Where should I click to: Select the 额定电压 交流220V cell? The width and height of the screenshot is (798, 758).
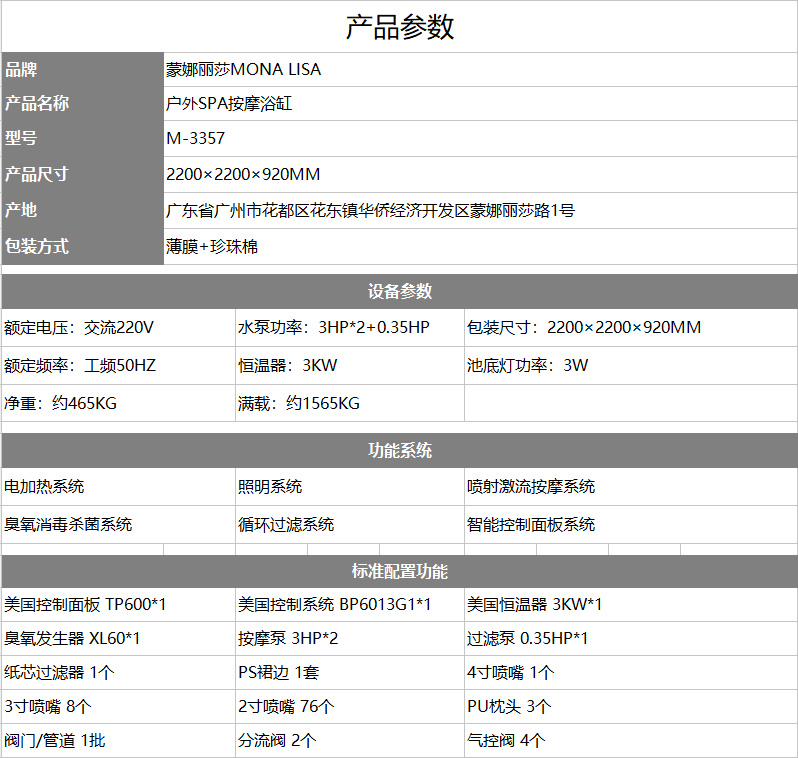(x=80, y=328)
